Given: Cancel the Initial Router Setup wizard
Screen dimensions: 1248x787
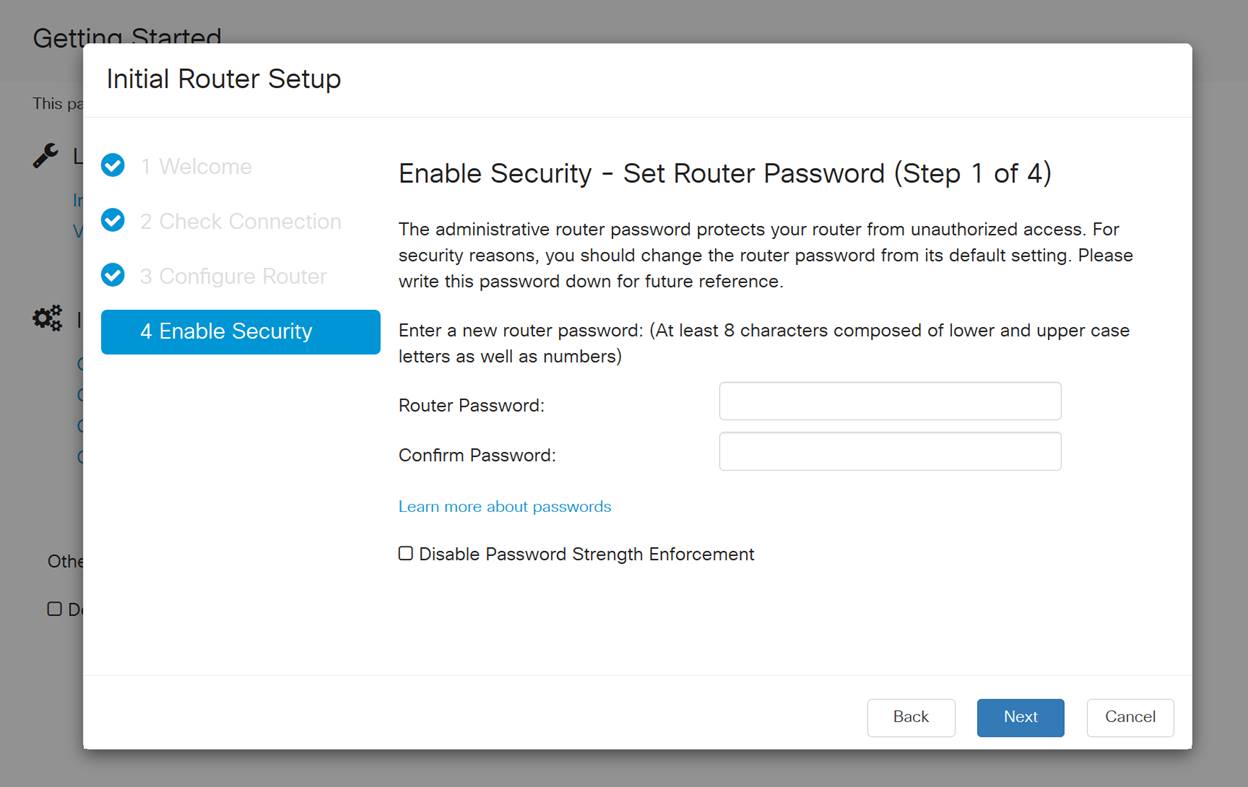Looking at the screenshot, I should pyautogui.click(x=1130, y=717).
